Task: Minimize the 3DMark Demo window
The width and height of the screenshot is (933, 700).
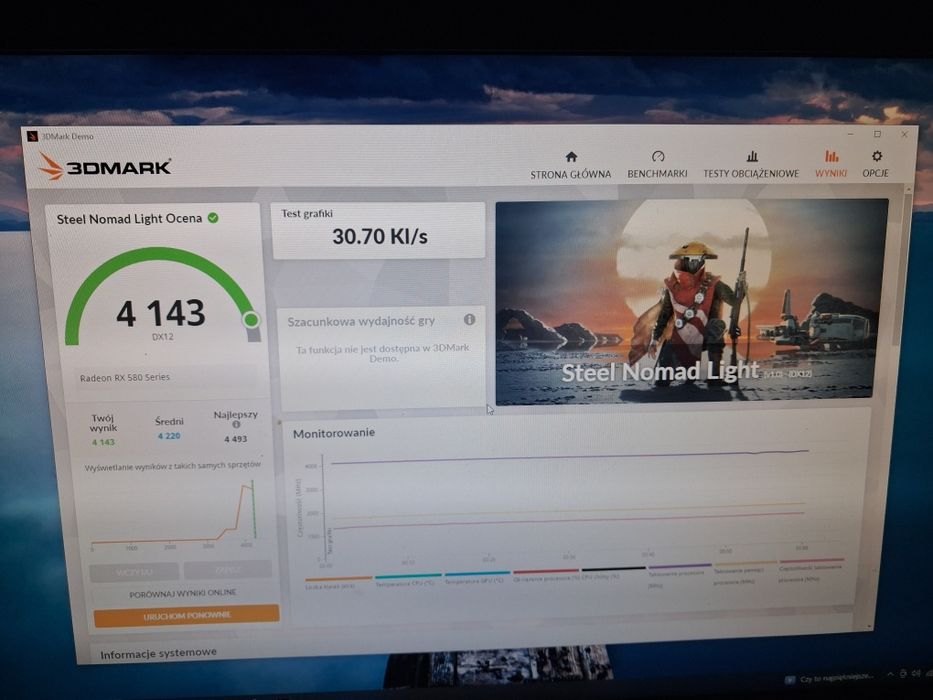Action: click(850, 133)
